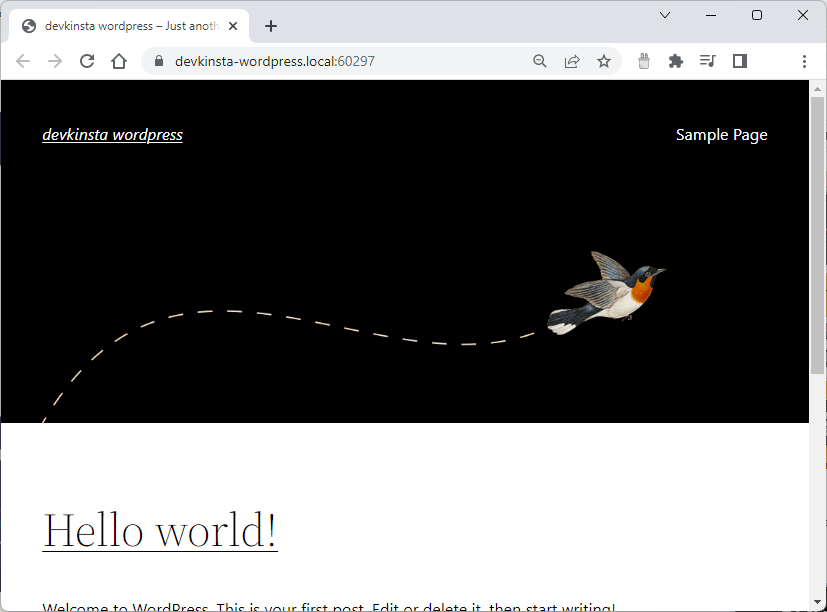Image resolution: width=827 pixels, height=612 pixels.
Task: Open a new browser tab
Action: point(270,25)
